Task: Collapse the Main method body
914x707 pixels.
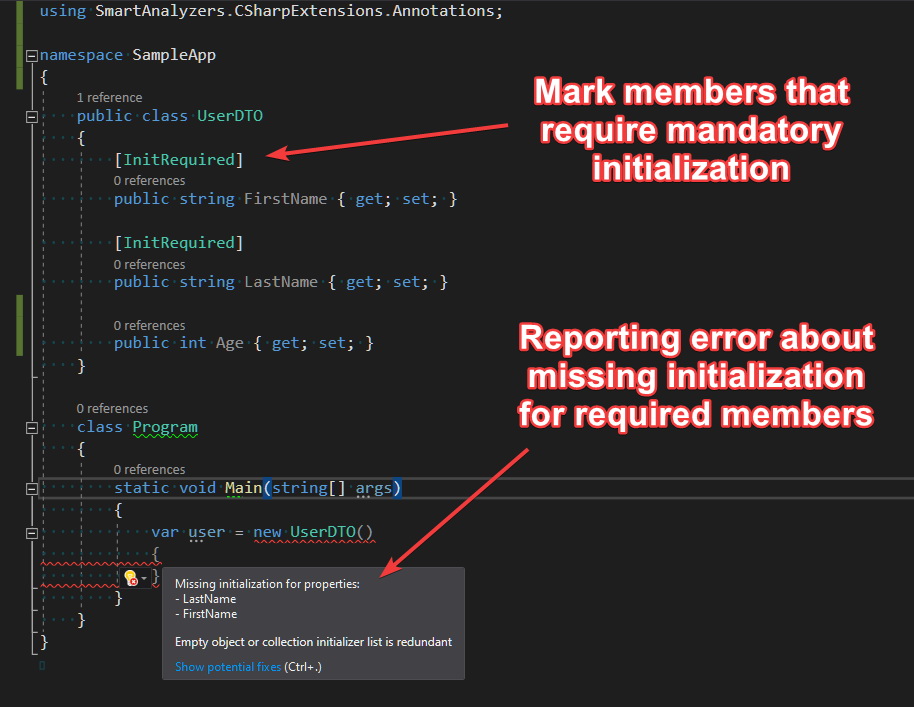Action: click(31, 488)
